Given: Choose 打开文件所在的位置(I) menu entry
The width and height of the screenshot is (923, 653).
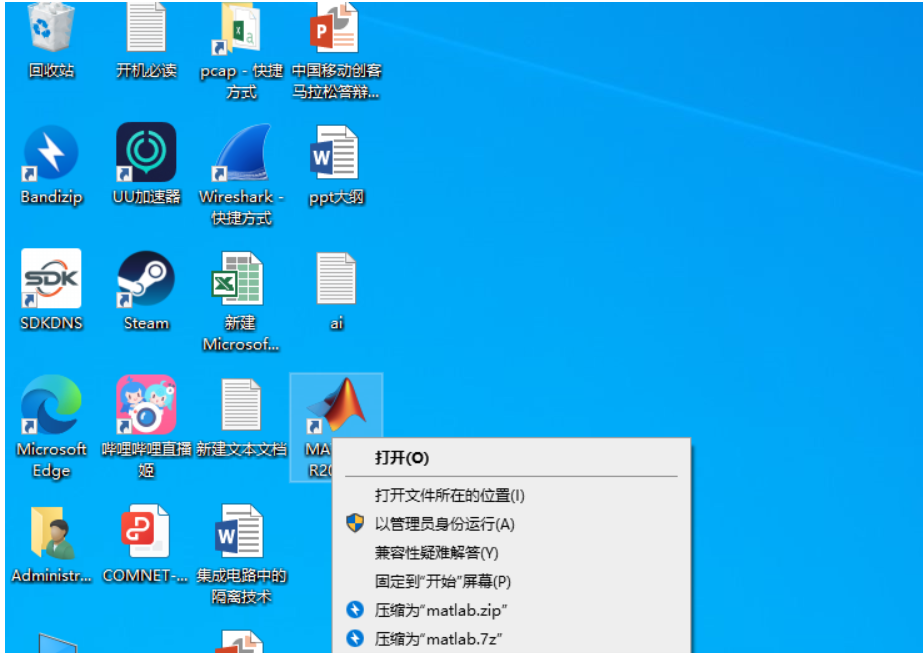Looking at the screenshot, I should coord(511,495).
